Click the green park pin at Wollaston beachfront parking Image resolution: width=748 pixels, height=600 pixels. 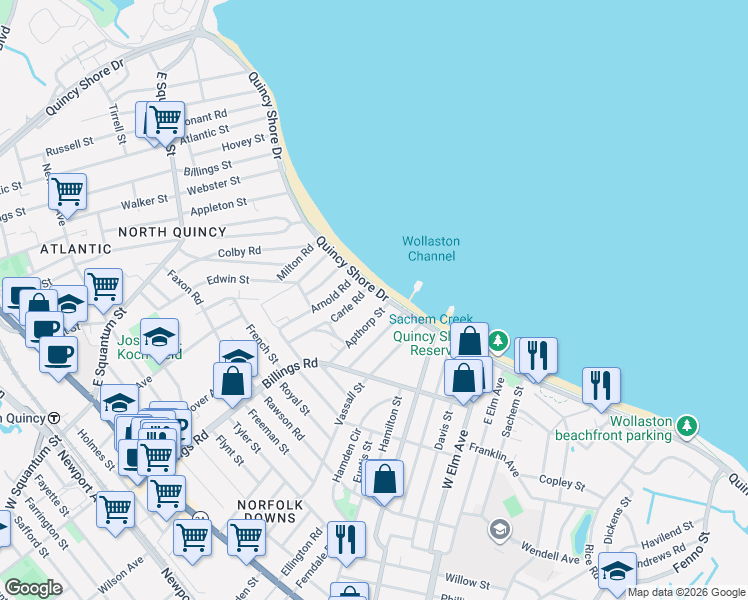click(687, 427)
